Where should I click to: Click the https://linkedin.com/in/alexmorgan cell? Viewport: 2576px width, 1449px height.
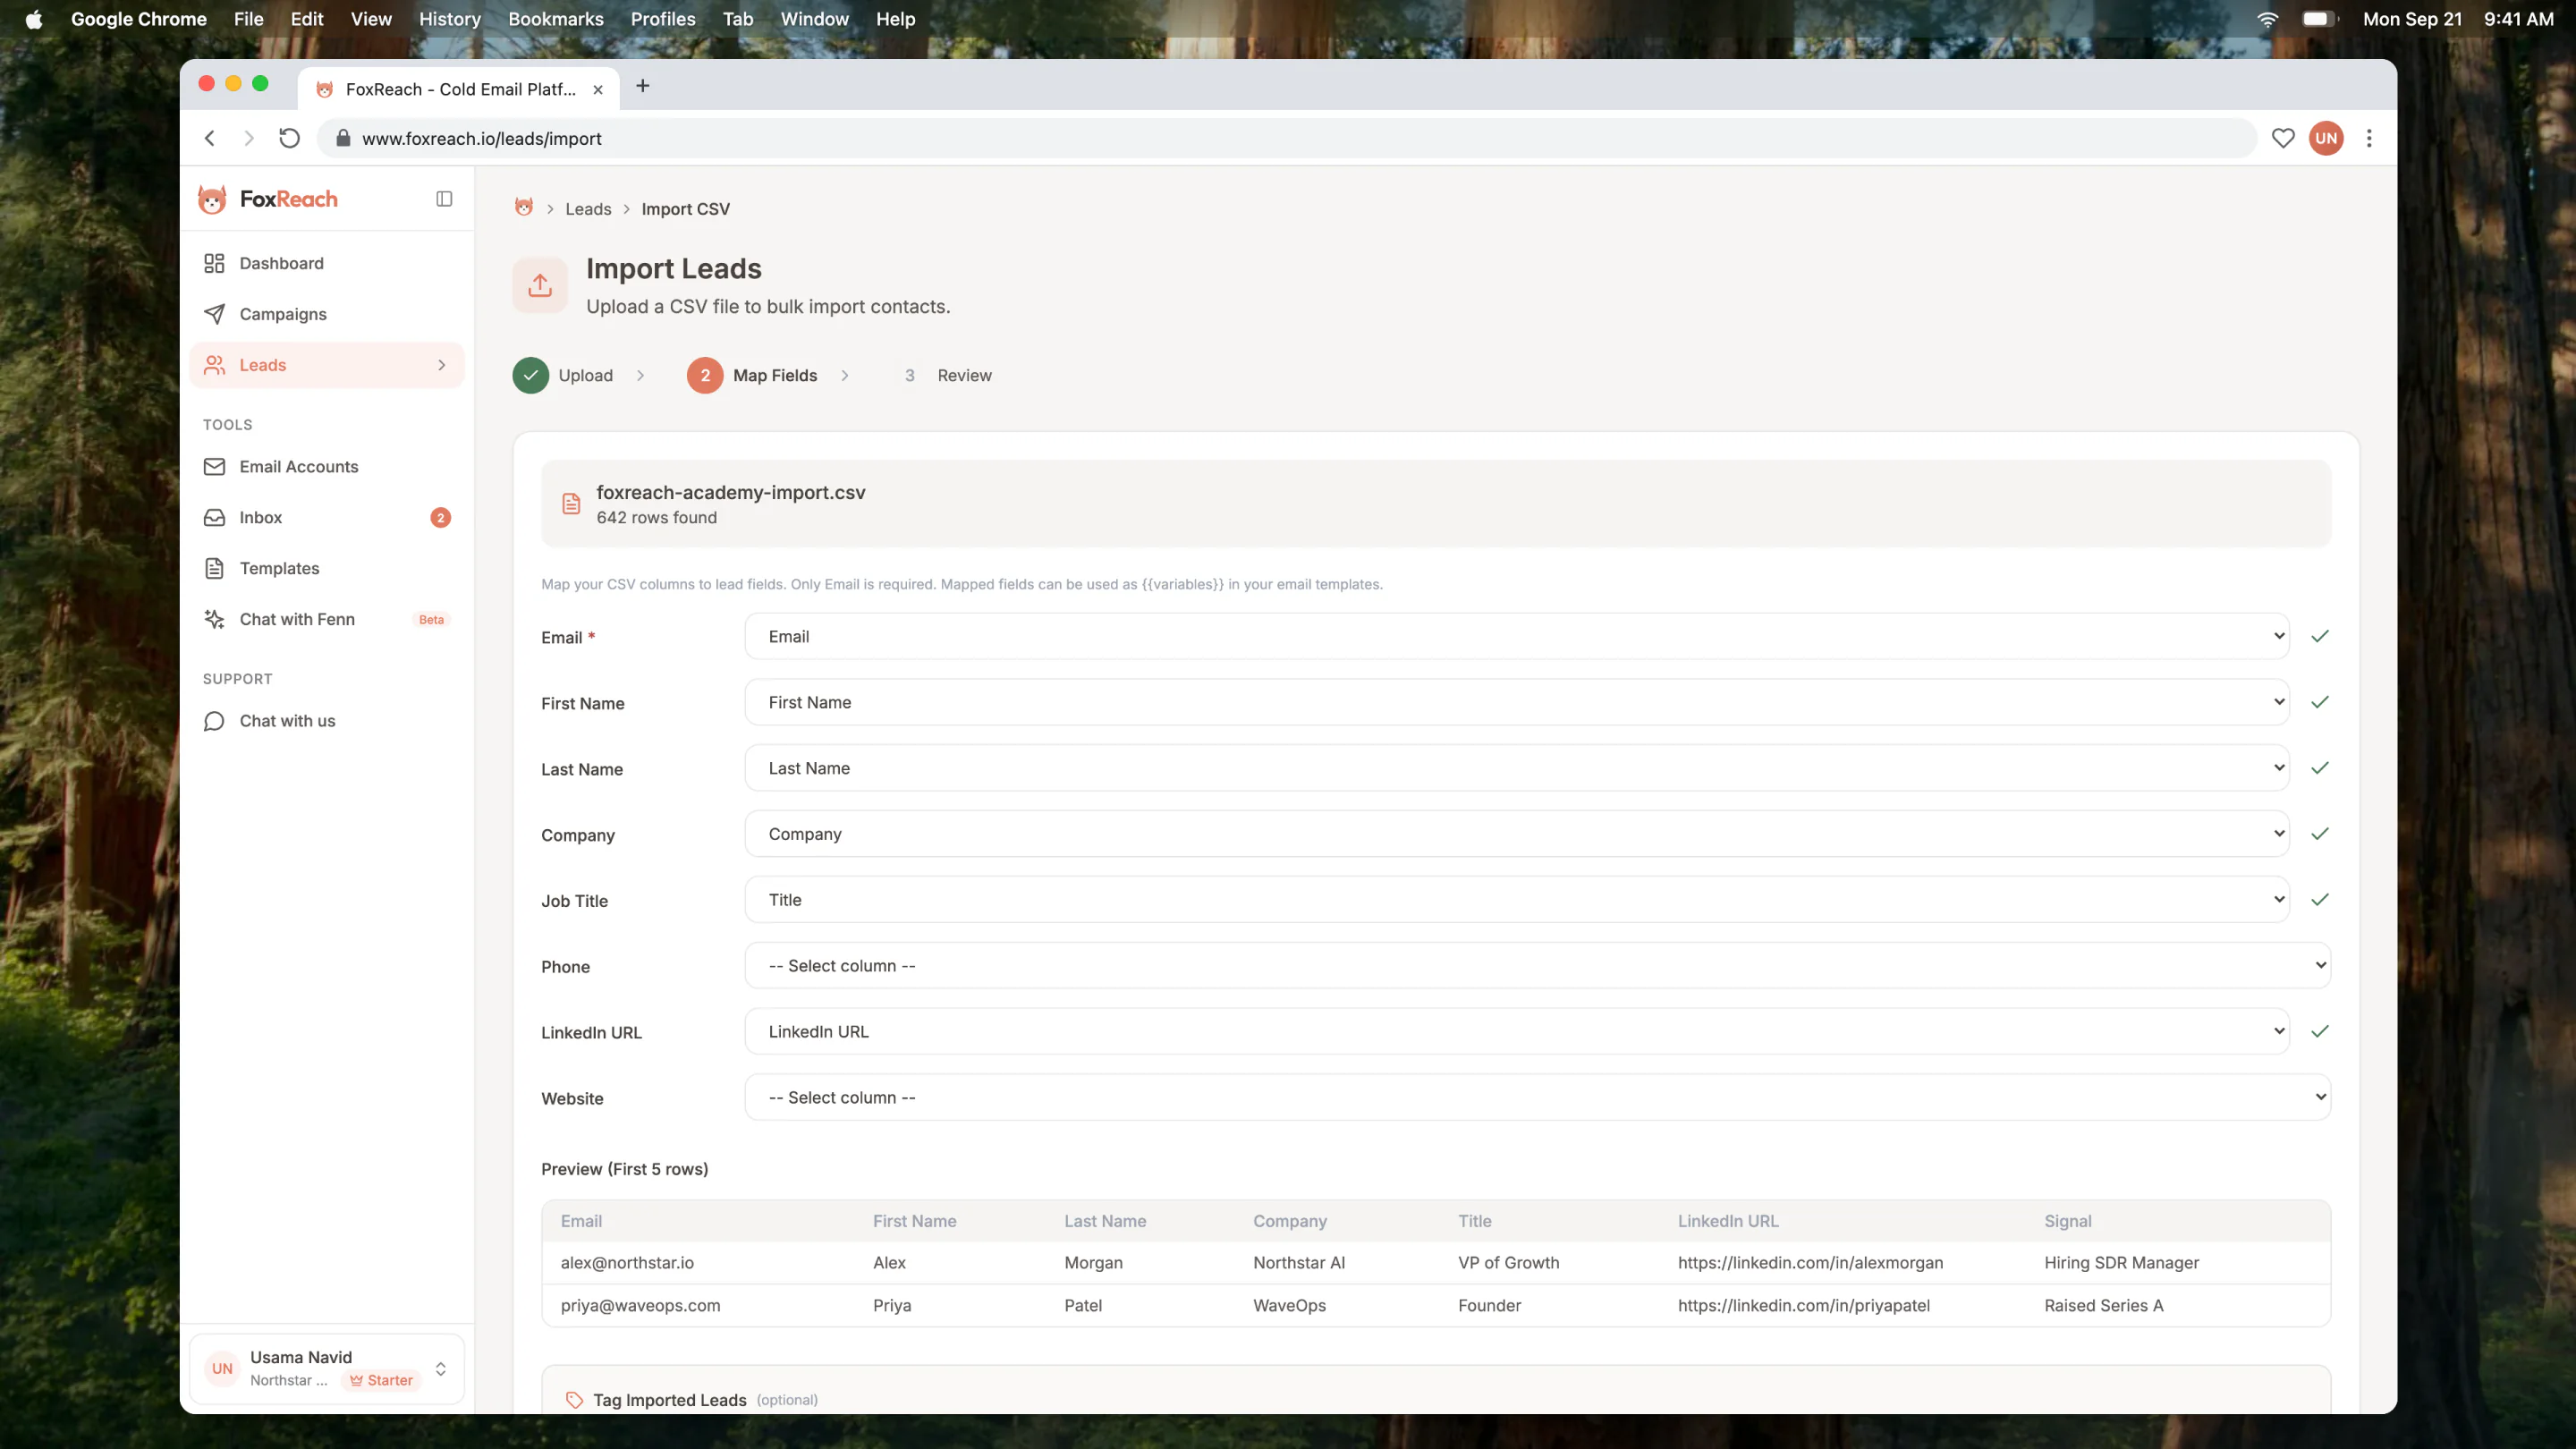(1810, 1263)
